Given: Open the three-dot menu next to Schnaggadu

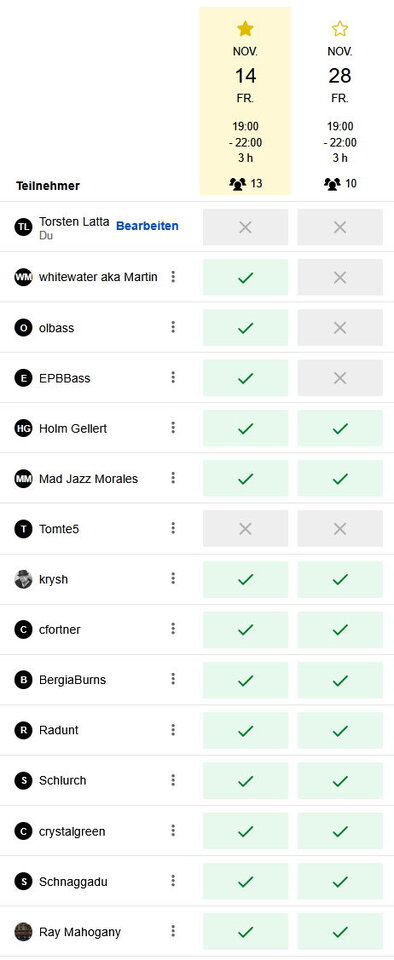Looking at the screenshot, I should tap(173, 881).
